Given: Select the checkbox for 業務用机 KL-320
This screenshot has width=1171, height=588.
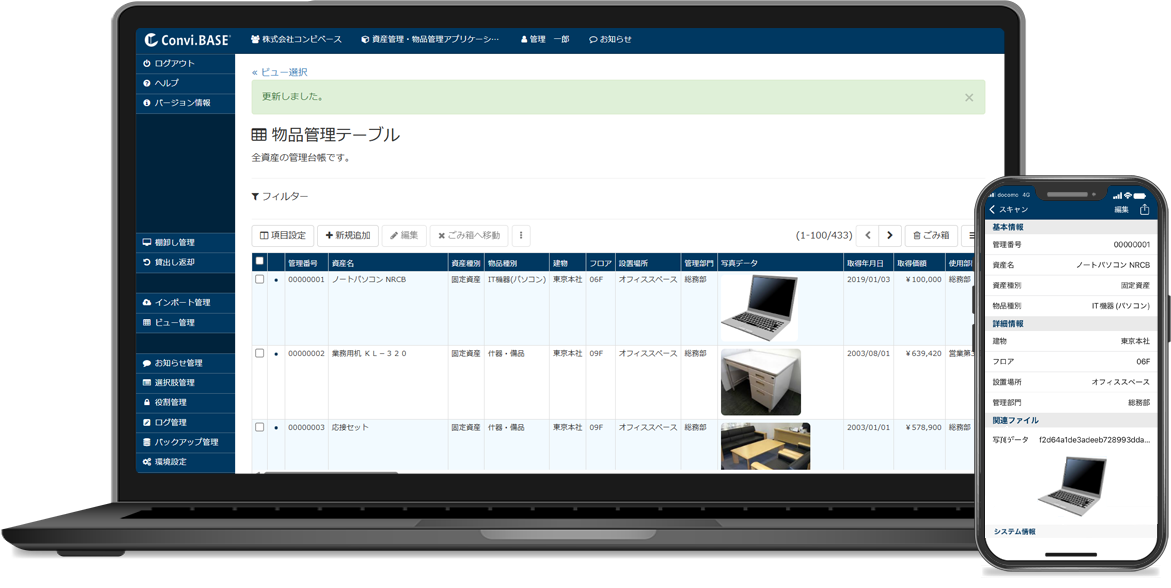Looking at the screenshot, I should pos(260,354).
